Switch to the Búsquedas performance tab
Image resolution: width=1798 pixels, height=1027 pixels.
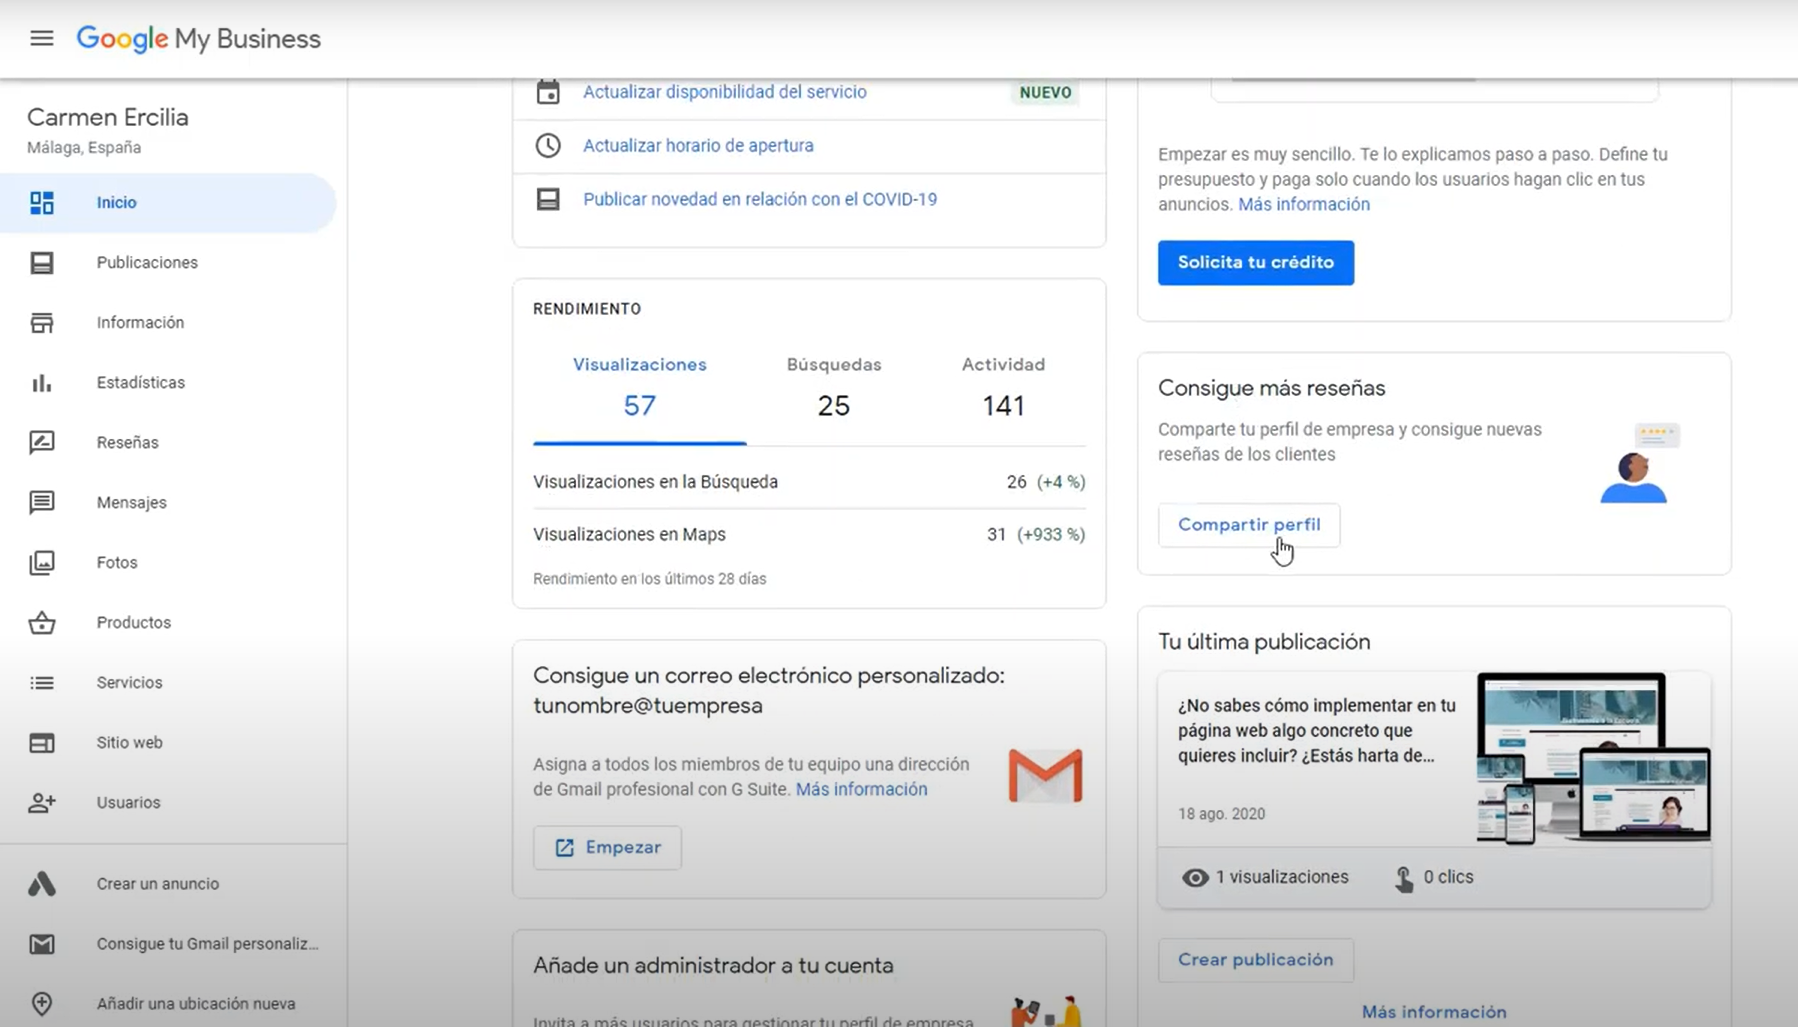coord(834,387)
